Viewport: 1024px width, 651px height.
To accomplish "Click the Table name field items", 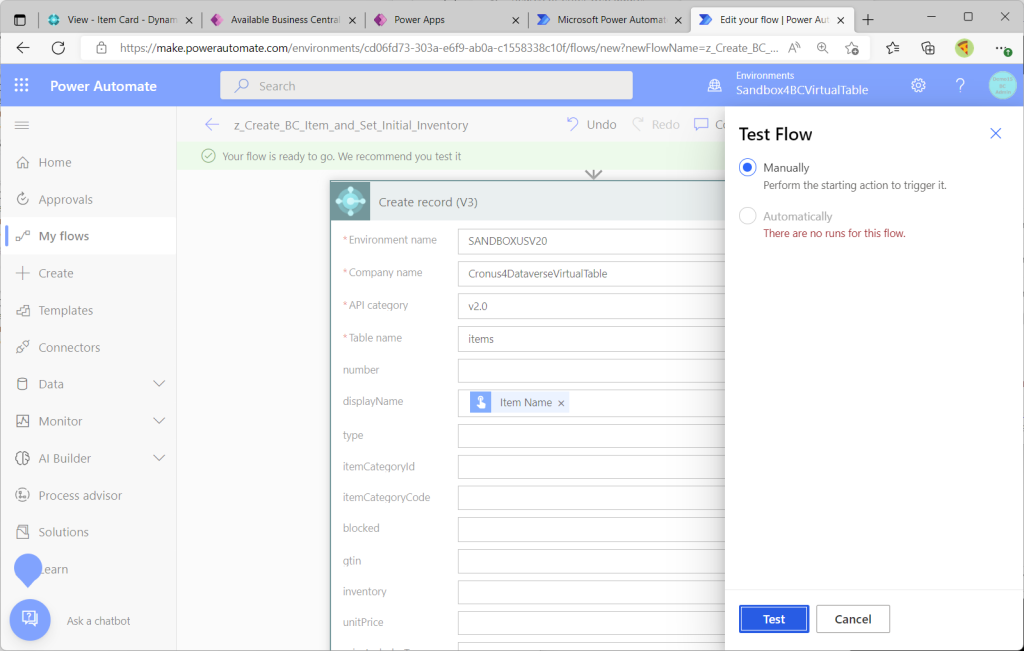I will click(x=592, y=339).
